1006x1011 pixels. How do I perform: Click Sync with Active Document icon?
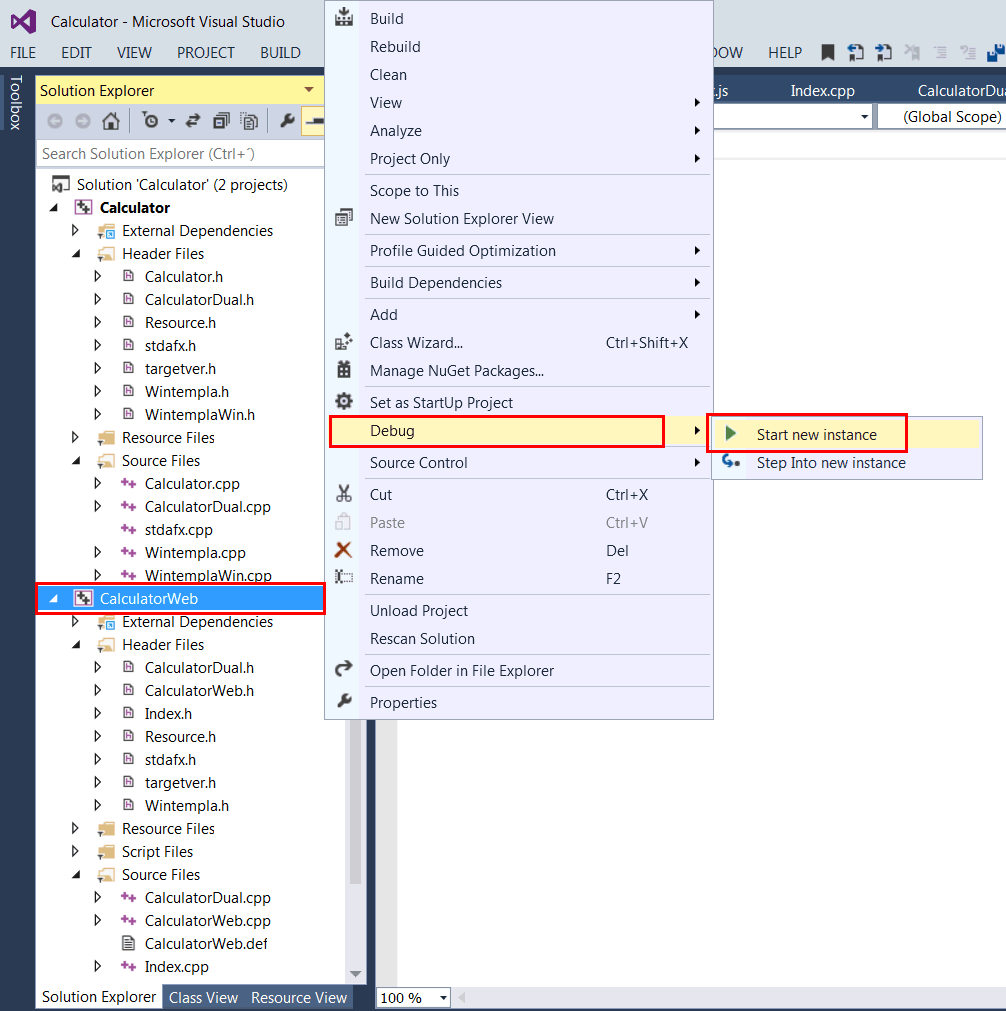(x=193, y=121)
